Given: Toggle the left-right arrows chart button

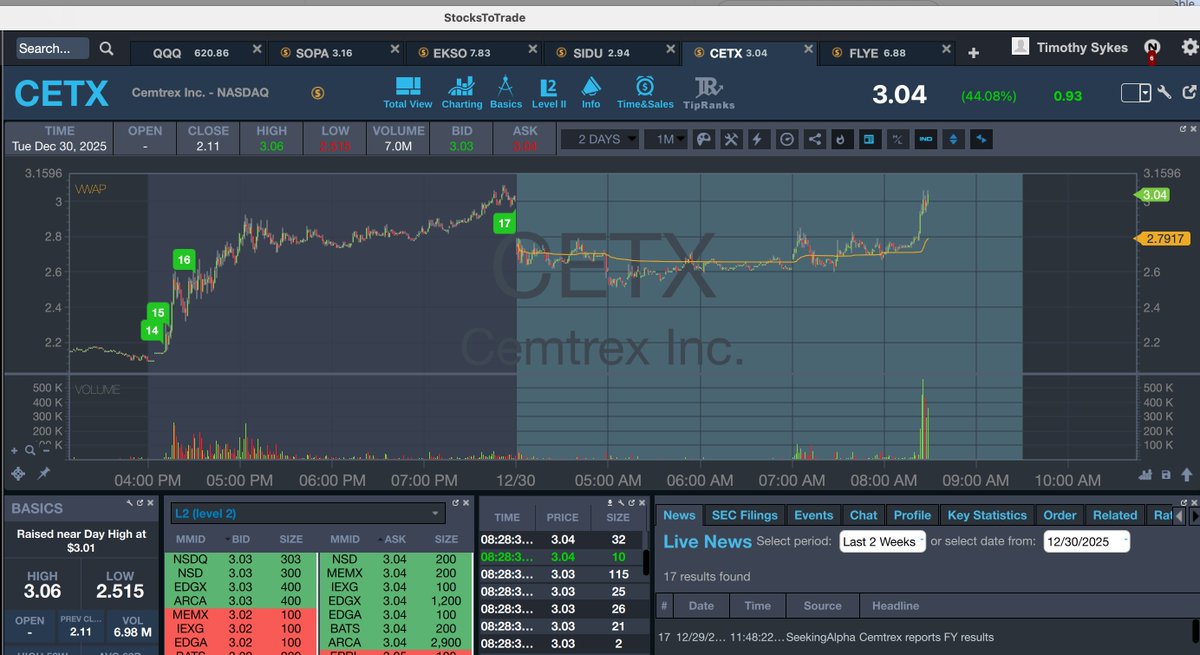Looking at the screenshot, I should pyautogui.click(x=981, y=140).
